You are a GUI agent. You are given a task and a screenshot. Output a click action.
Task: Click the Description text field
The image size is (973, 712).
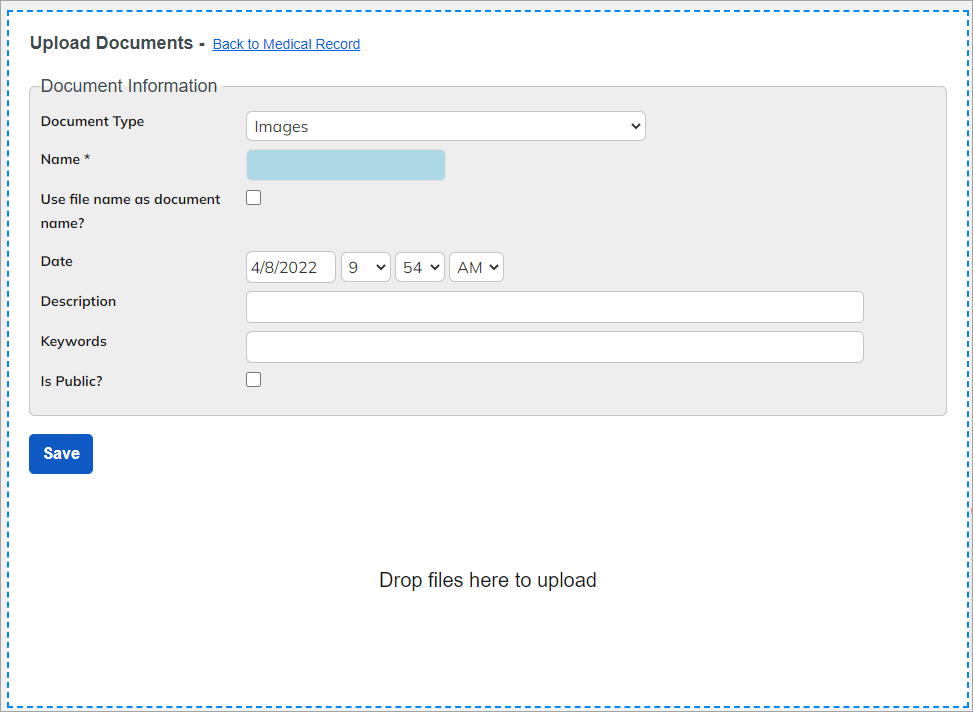(555, 307)
